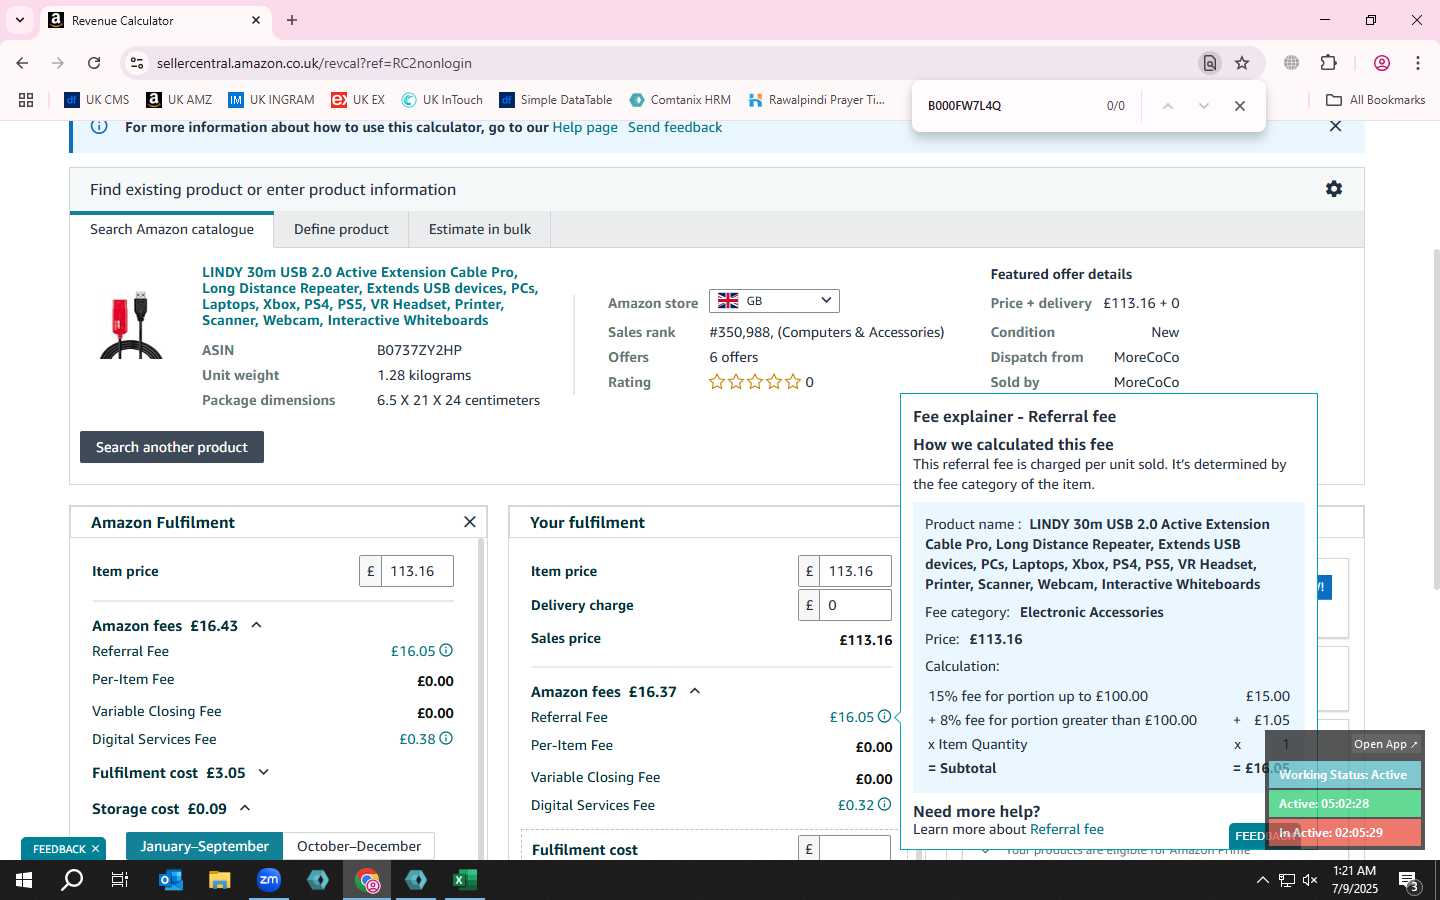Open All Bookmarks folder
Image resolution: width=1440 pixels, height=900 pixels.
click(x=1375, y=100)
